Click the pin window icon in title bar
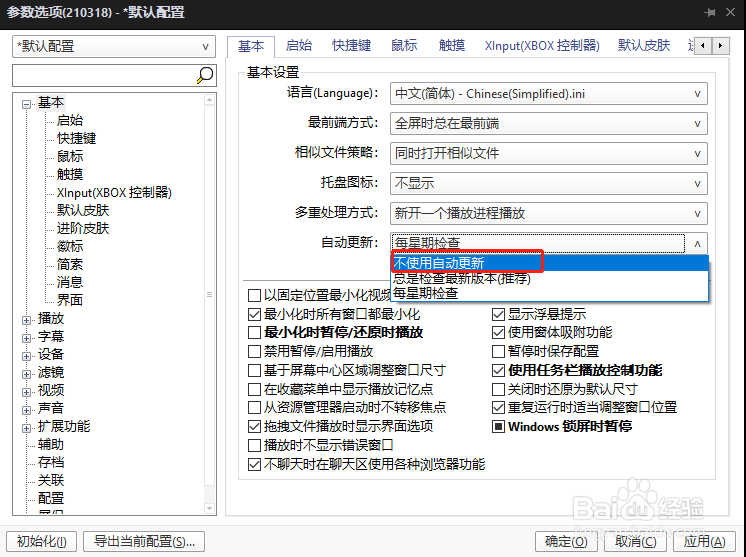Screen dimensions: 746x557 pos(710,12)
